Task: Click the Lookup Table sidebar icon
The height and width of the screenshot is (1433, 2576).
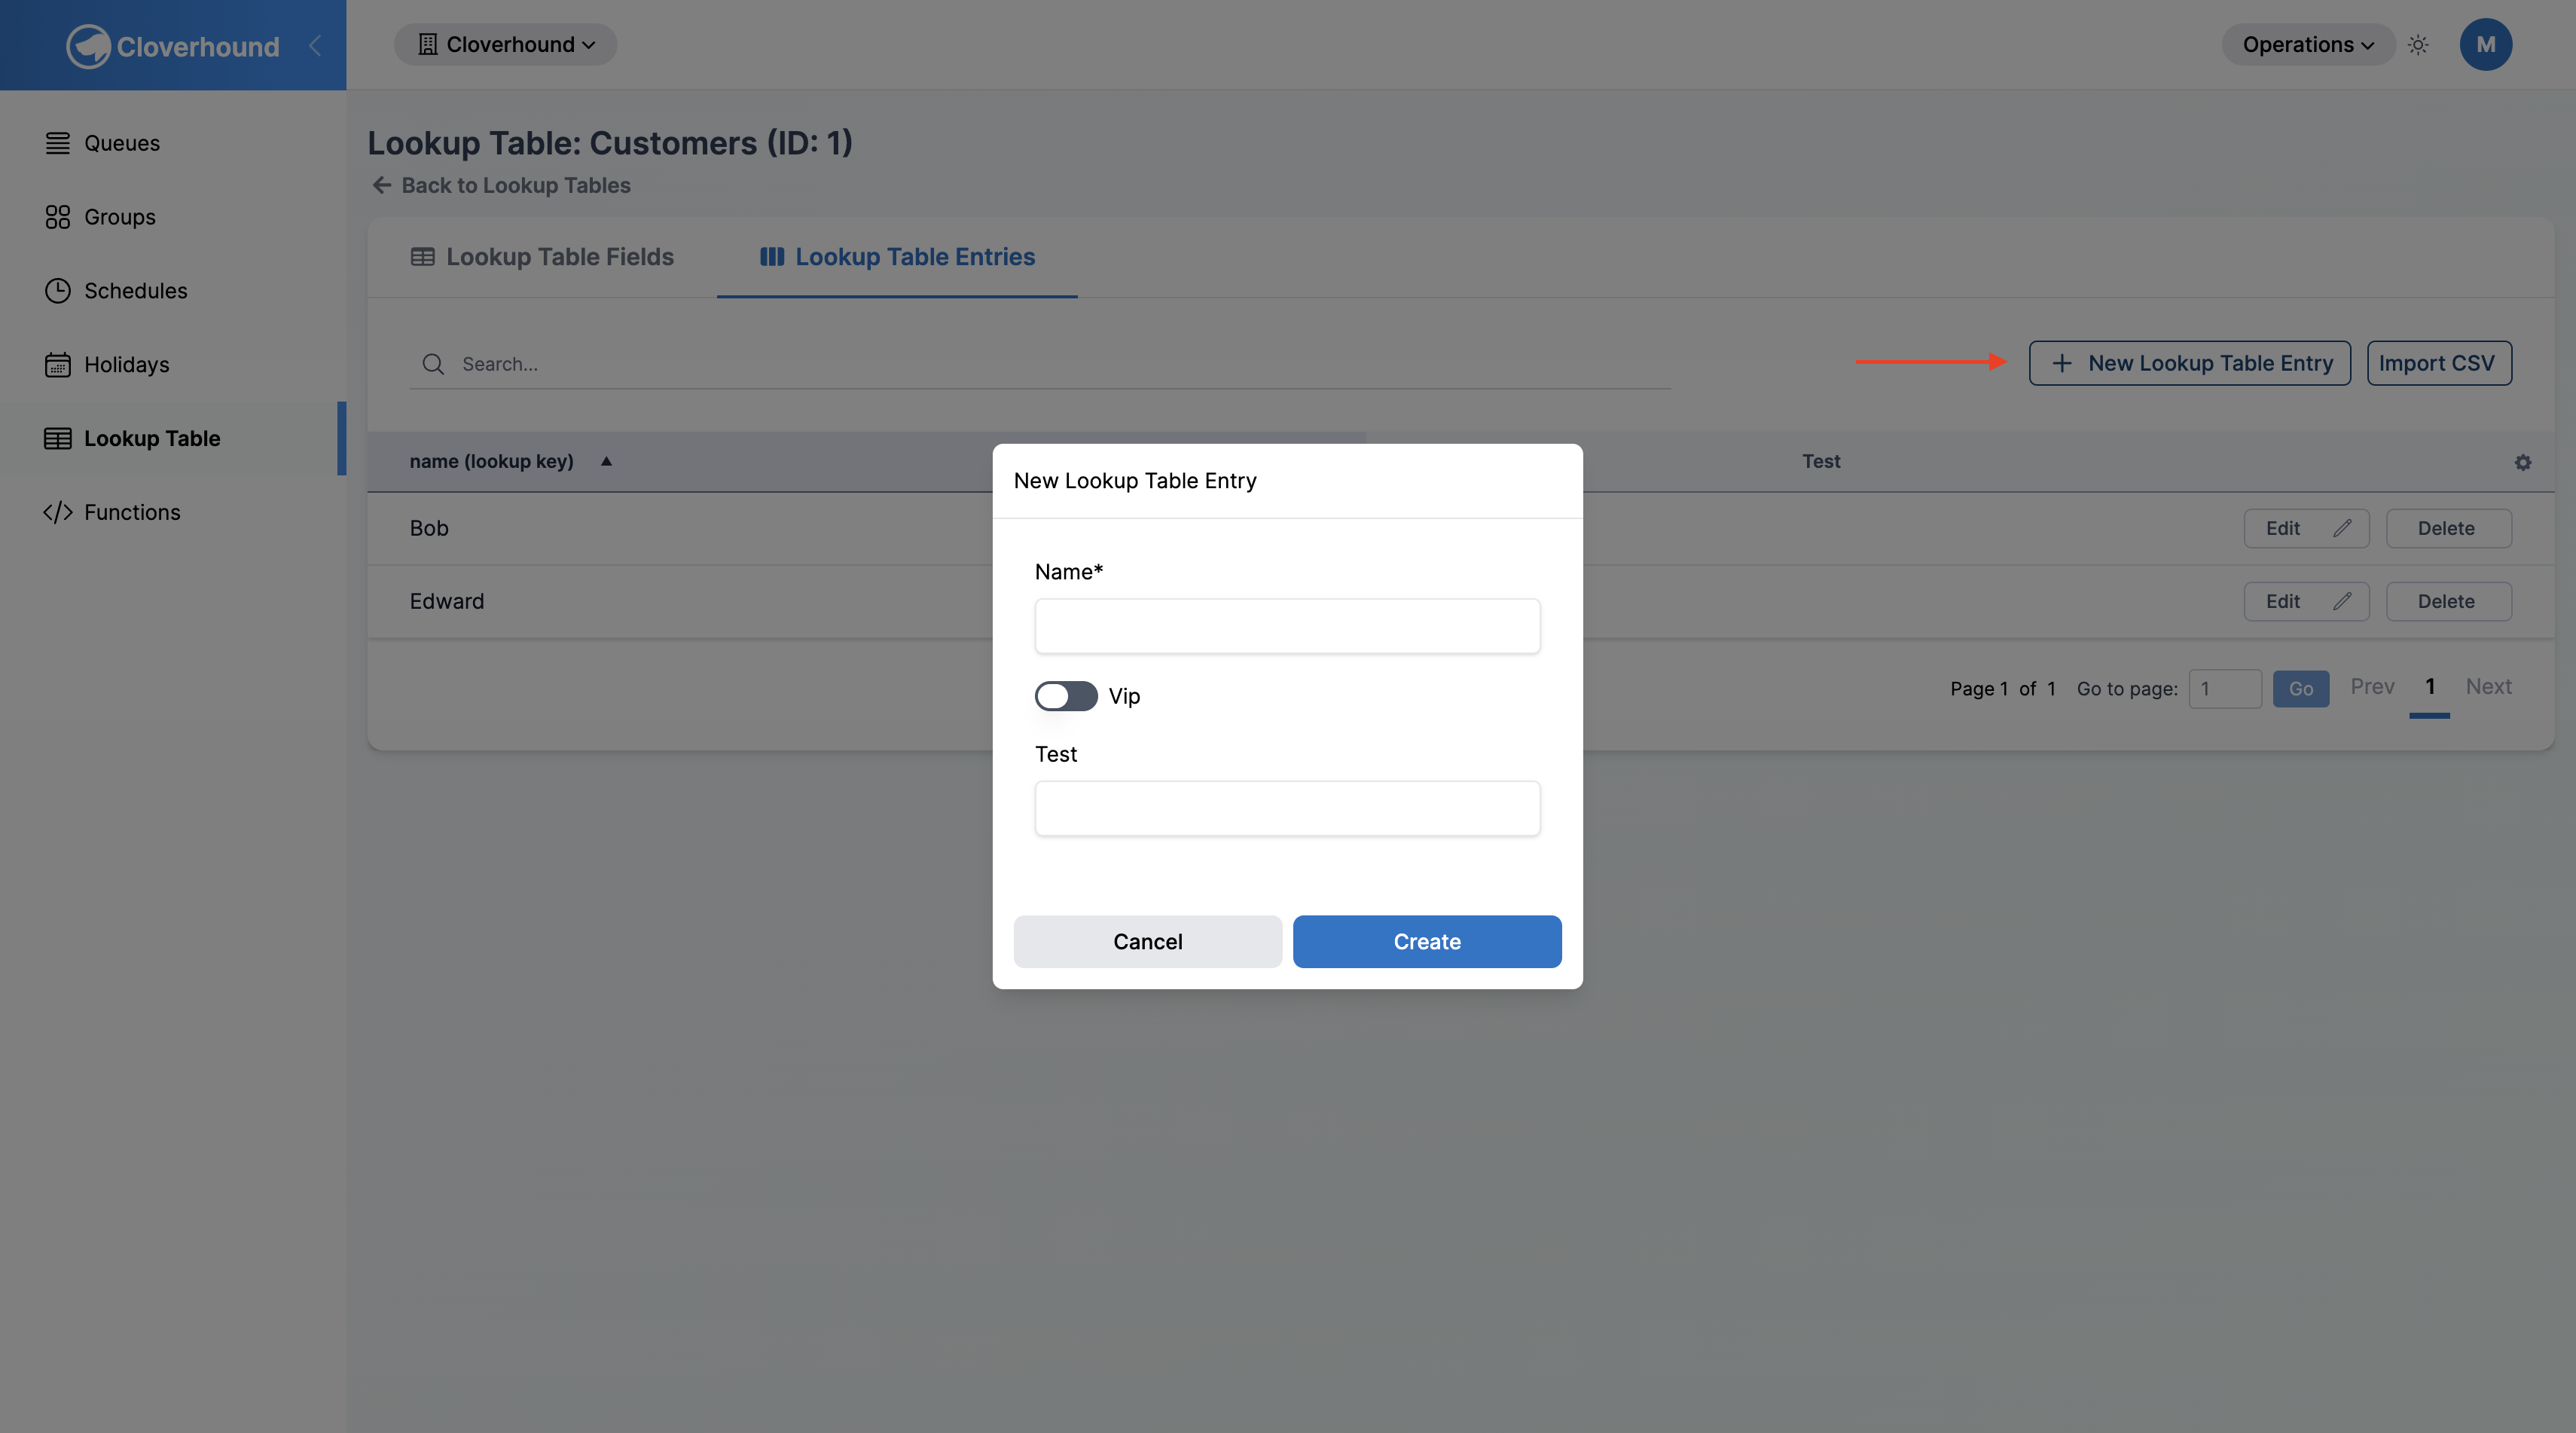Action: (x=58, y=438)
